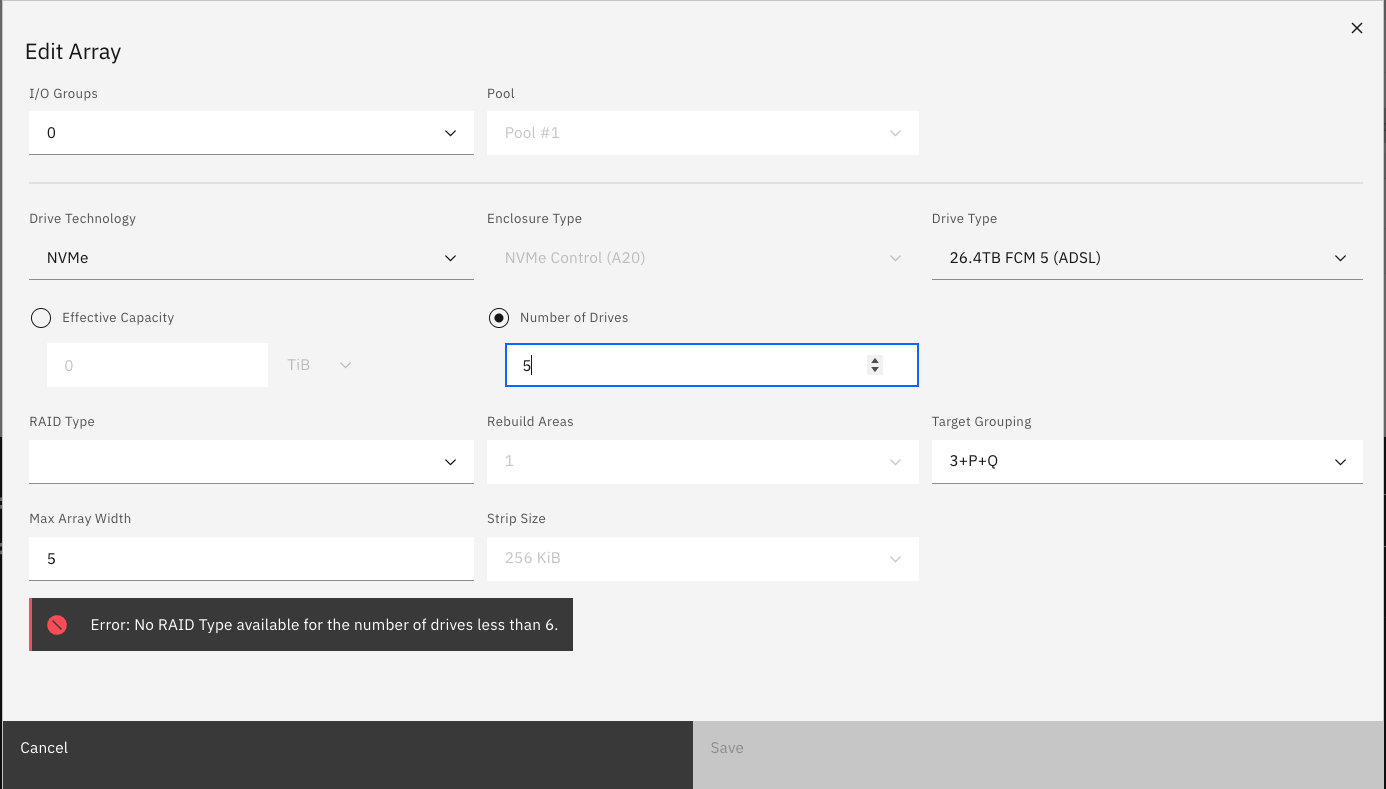Click the red error icon in notification
The image size is (1386, 789).
tap(57, 625)
